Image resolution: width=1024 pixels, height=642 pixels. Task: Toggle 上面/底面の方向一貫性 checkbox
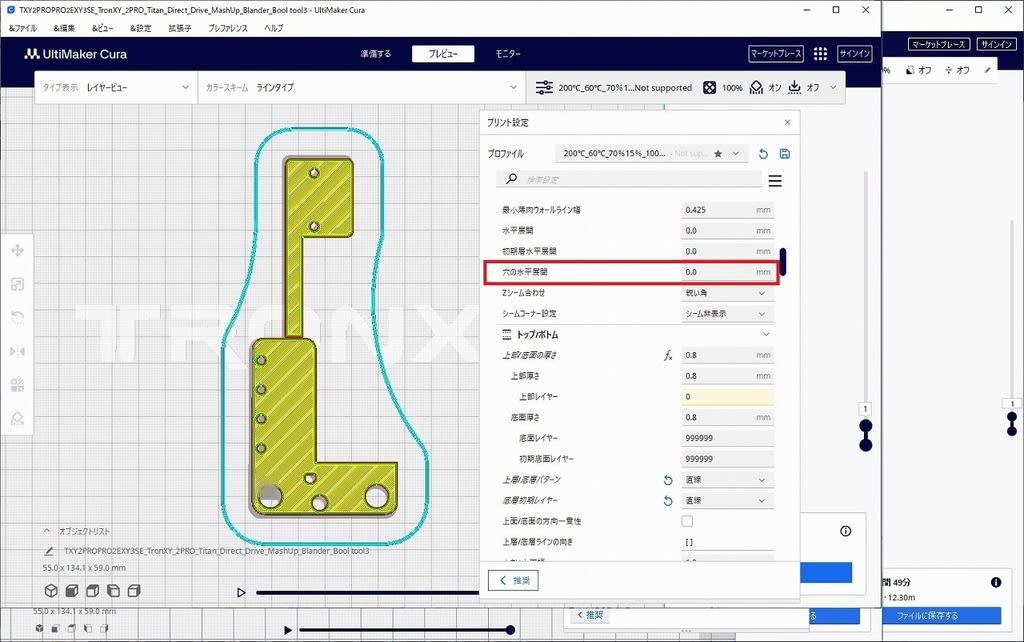687,521
